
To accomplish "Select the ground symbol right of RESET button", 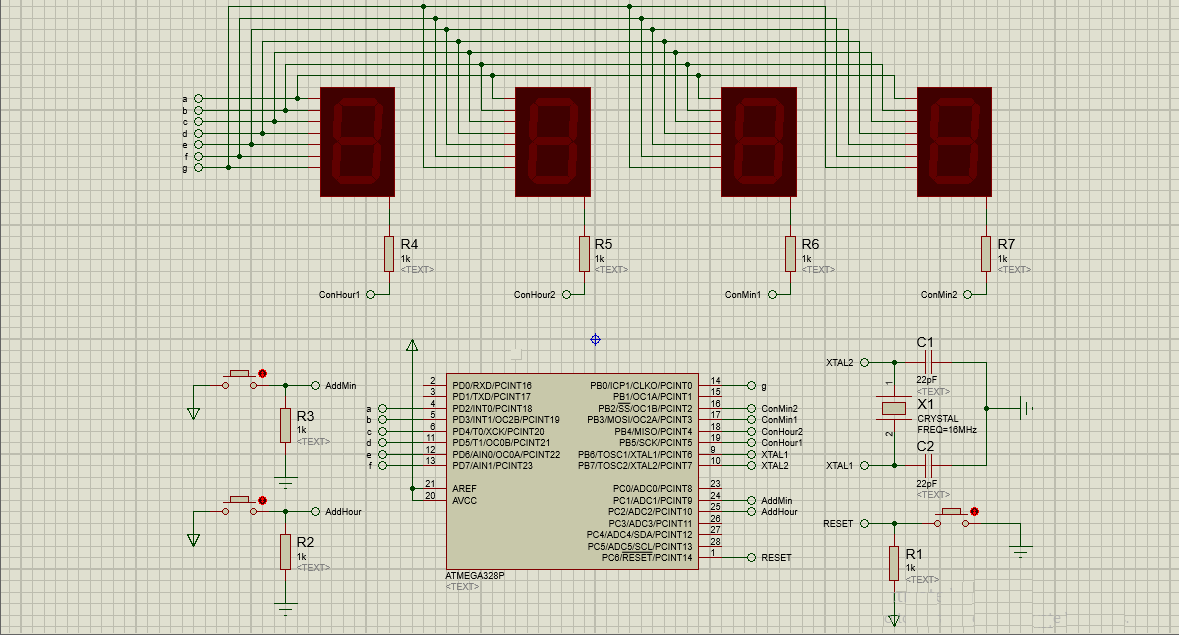I will (x=1020, y=552).
